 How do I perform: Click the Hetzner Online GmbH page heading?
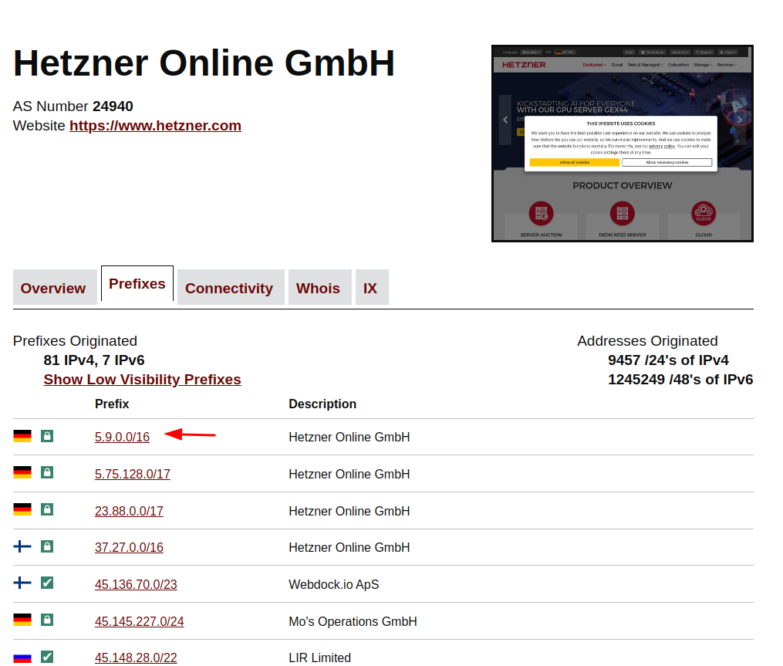pyautogui.click(x=204, y=63)
